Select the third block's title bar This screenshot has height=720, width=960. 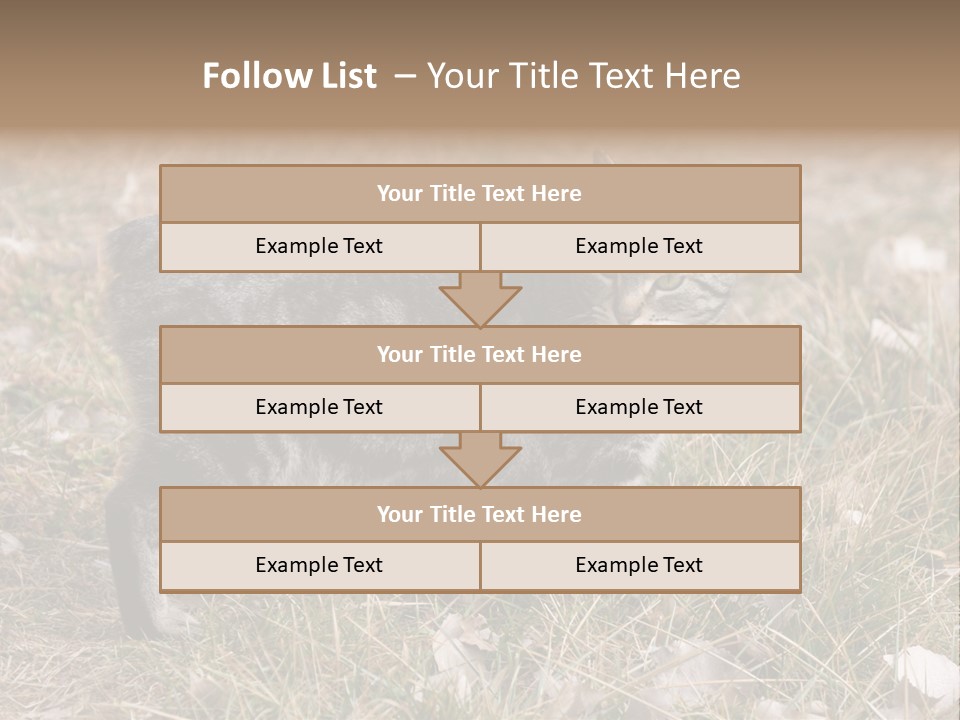point(480,515)
